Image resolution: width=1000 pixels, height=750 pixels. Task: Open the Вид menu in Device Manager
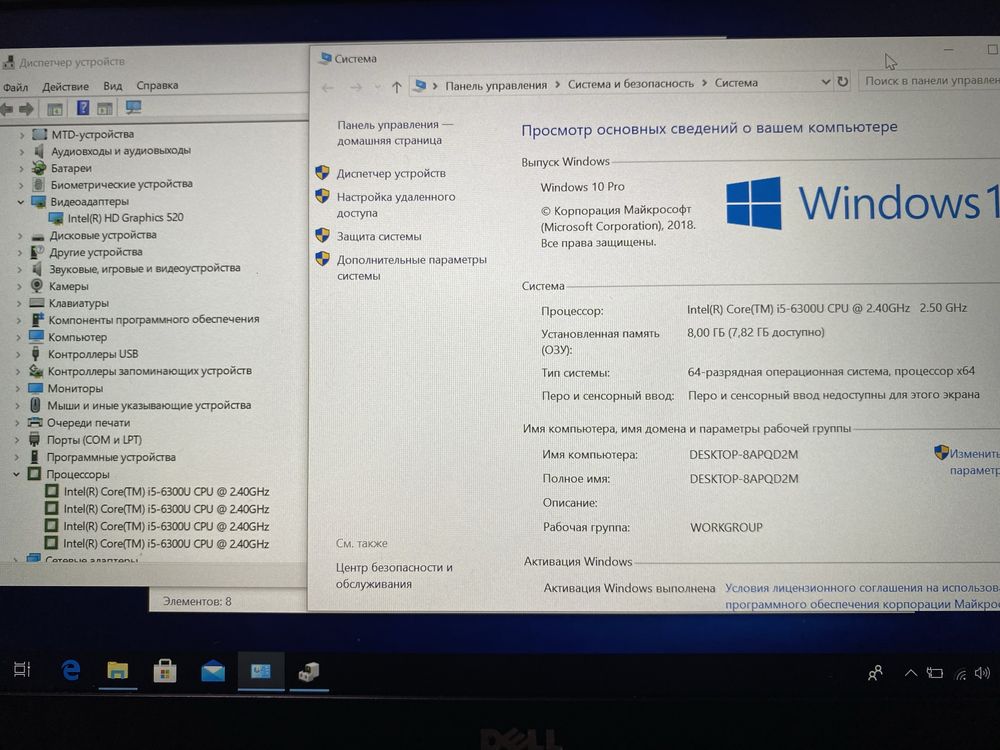click(113, 85)
